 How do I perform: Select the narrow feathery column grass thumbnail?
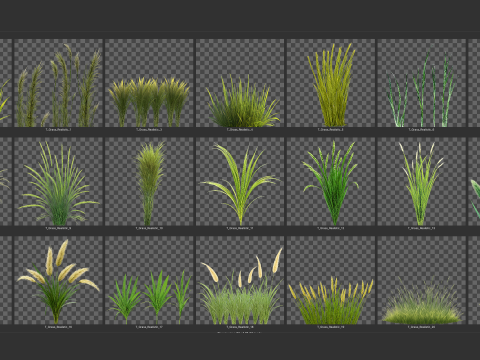[x=149, y=182]
